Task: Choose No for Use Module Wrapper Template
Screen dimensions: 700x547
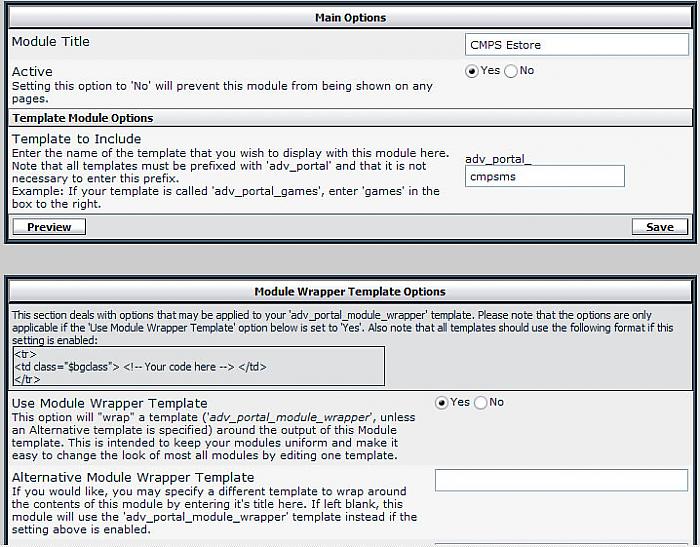Action: point(481,402)
